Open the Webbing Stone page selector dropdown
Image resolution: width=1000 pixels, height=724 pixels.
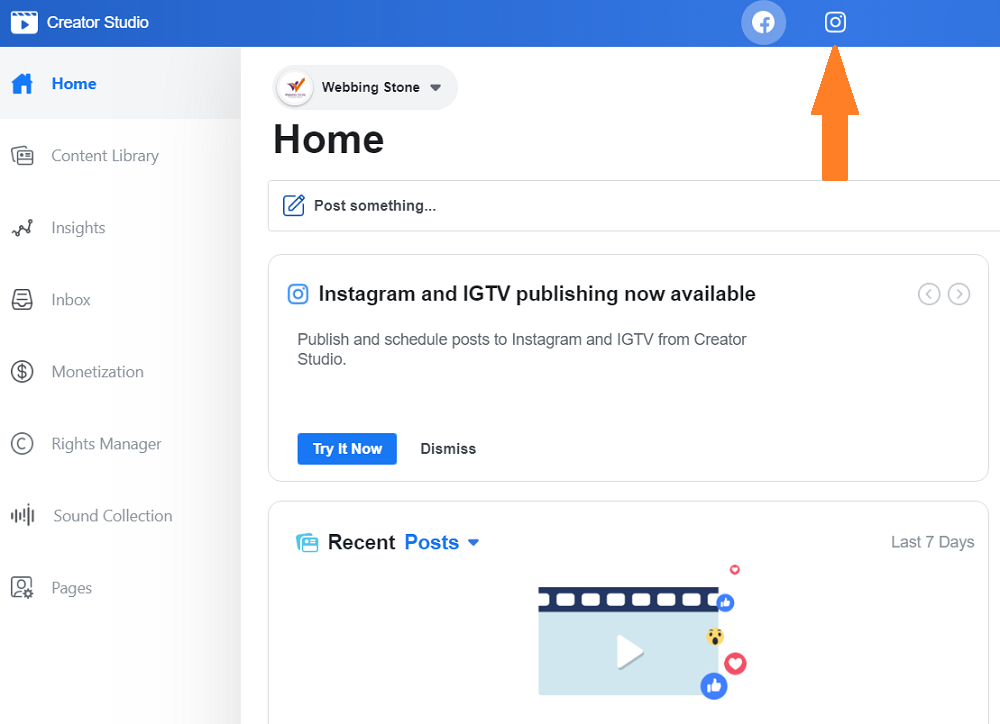click(365, 87)
